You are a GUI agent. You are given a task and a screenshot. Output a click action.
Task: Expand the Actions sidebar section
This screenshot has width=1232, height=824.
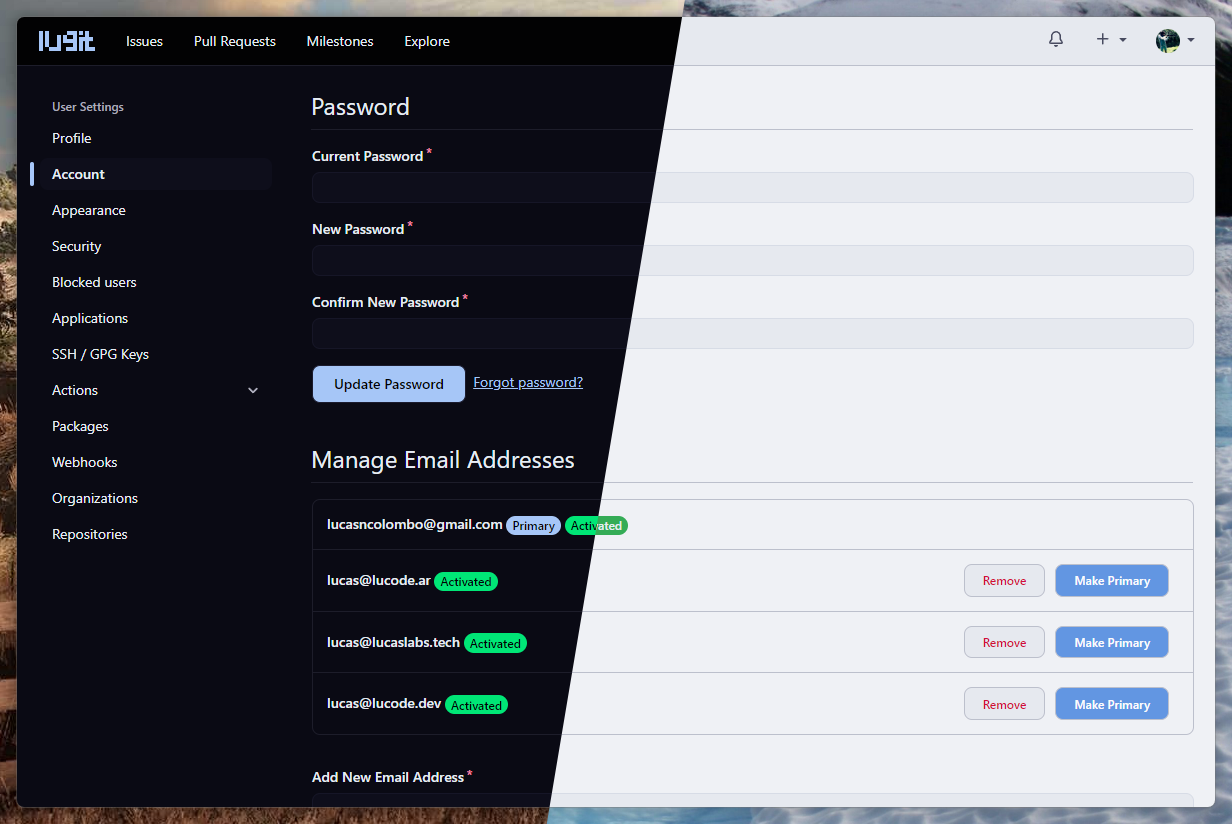point(253,390)
